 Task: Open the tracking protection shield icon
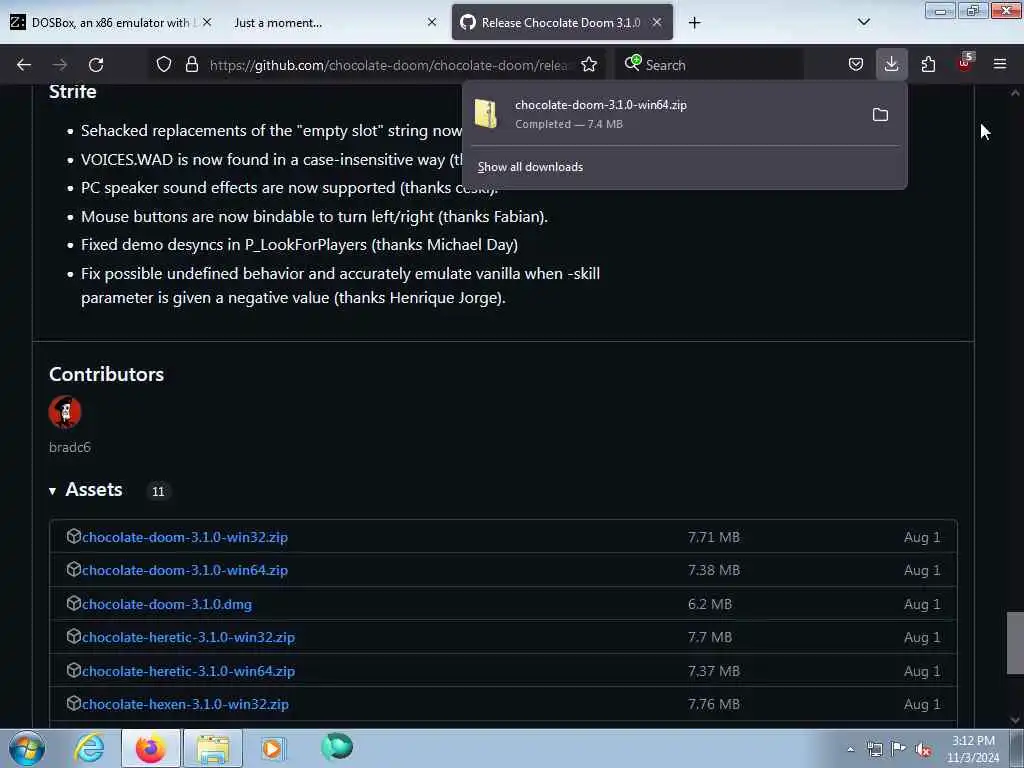pos(164,64)
